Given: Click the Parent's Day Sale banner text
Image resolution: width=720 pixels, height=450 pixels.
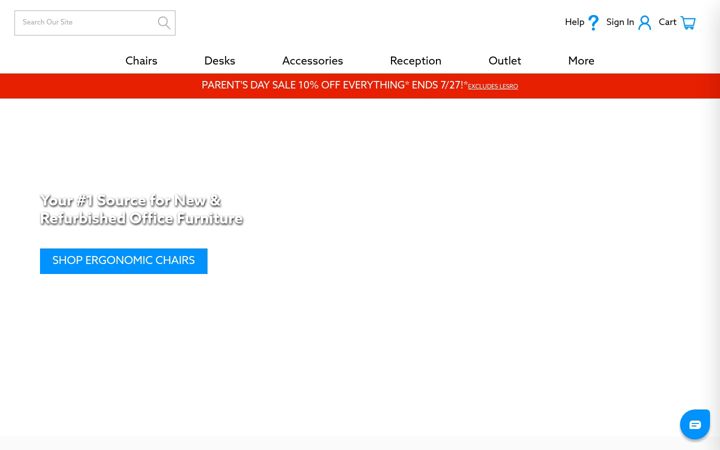Looking at the screenshot, I should tap(334, 85).
